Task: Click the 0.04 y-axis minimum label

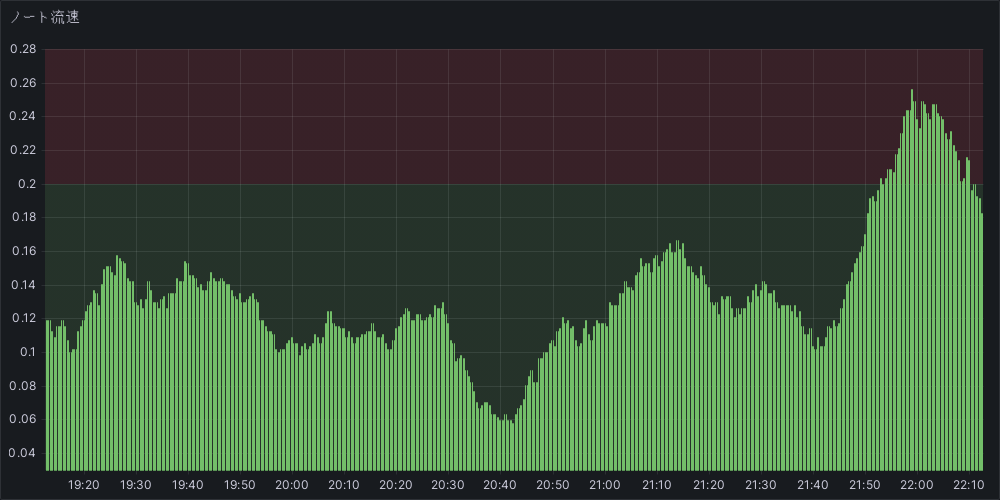Action: [23, 453]
